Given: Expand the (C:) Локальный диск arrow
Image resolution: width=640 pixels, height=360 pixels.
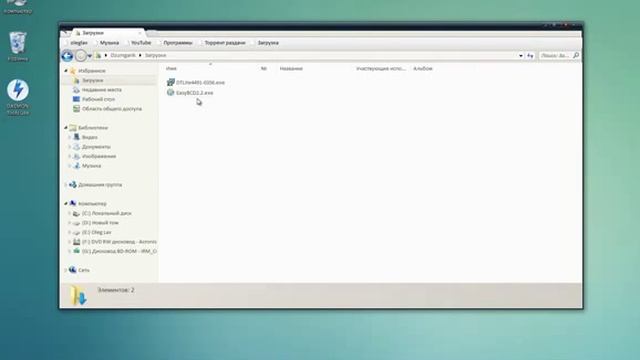Looking at the screenshot, I should pos(69,213).
